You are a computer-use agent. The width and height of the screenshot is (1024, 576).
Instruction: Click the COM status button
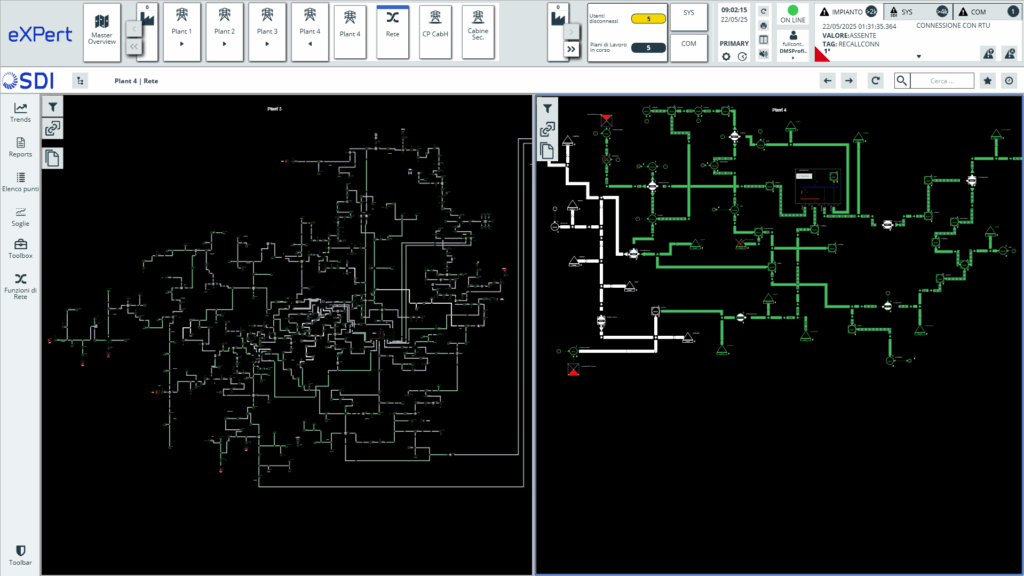[688, 45]
